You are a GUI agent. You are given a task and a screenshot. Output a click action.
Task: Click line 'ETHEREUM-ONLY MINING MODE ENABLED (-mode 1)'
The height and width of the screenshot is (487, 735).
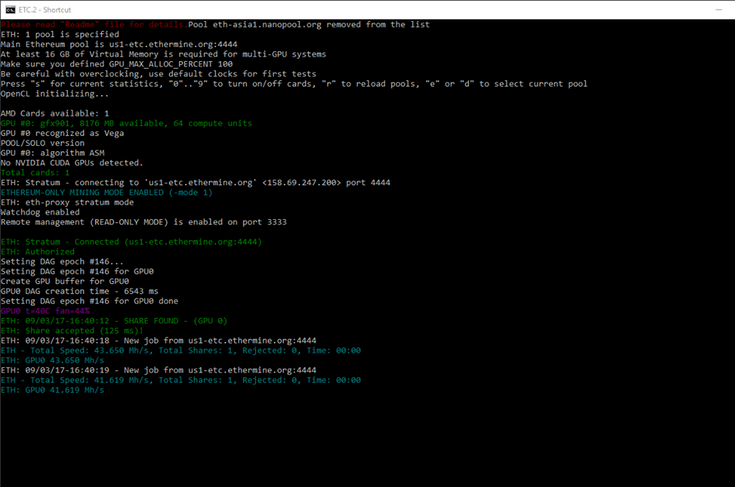click(106, 192)
